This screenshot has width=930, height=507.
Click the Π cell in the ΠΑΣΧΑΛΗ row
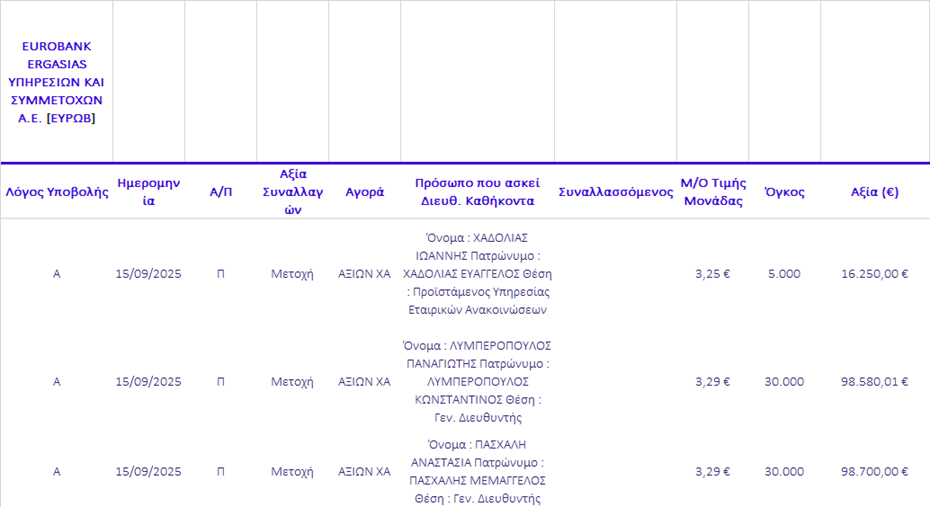[221, 472]
